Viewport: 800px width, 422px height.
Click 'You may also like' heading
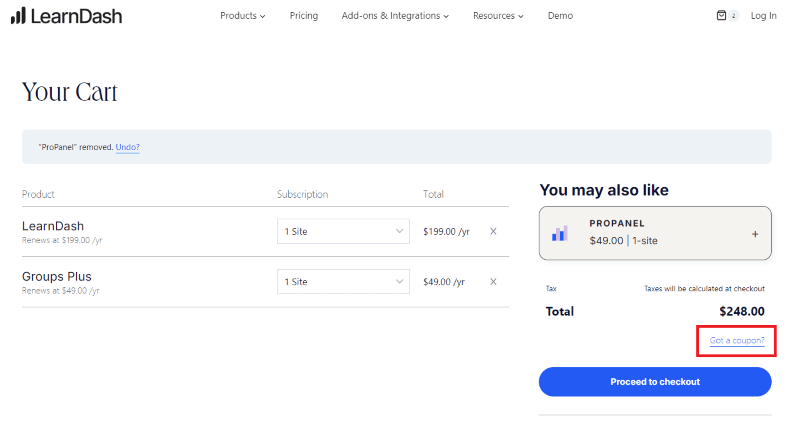click(x=604, y=190)
